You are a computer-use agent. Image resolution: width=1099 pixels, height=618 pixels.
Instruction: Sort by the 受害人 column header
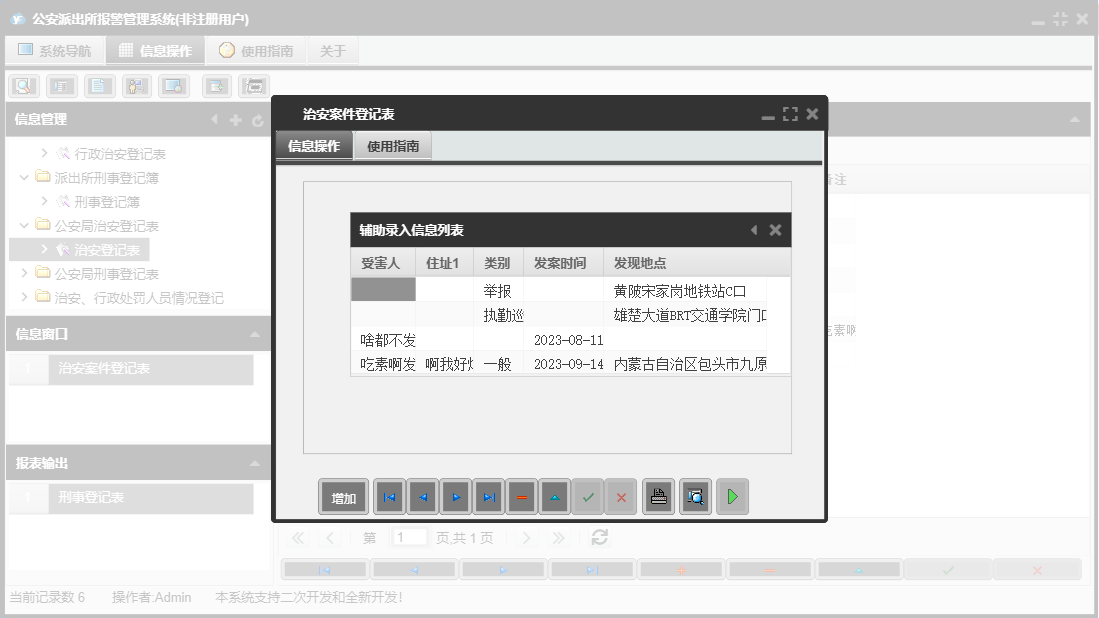(381, 263)
